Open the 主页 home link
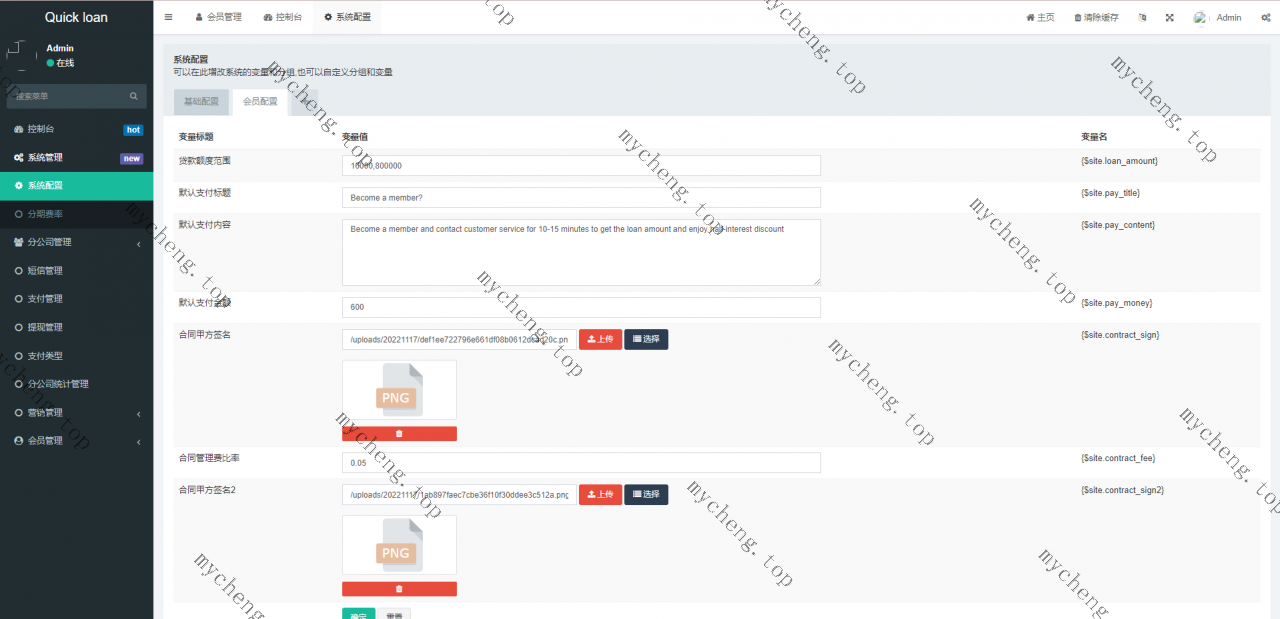This screenshot has height=619, width=1280. pyautogui.click(x=1040, y=17)
